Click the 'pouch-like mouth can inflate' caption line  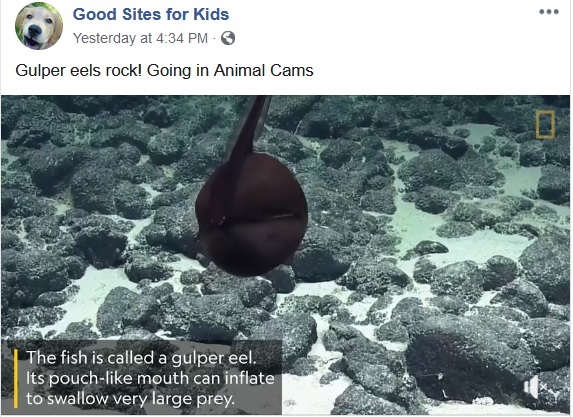pyautogui.click(x=150, y=378)
